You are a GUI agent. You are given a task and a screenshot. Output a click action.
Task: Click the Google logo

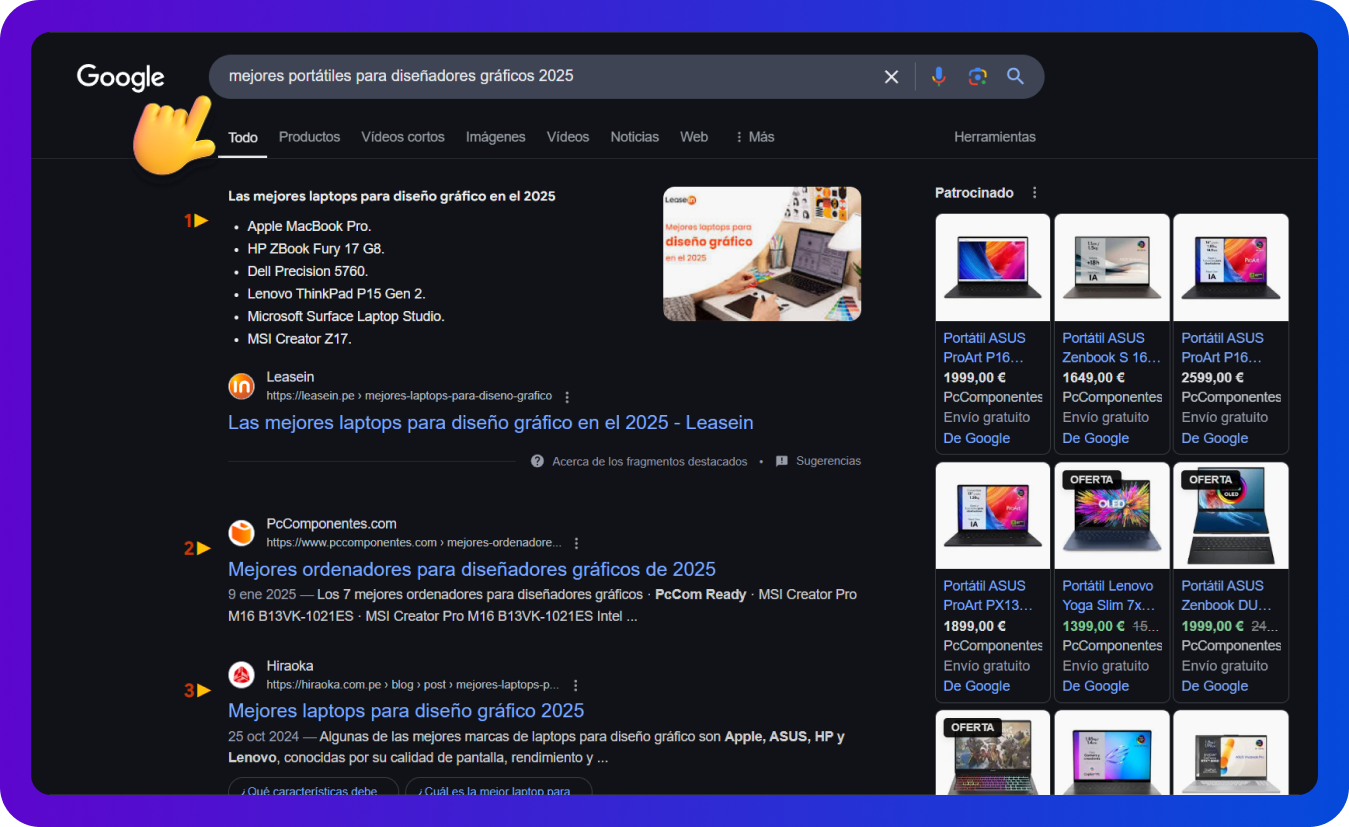[x=121, y=77]
